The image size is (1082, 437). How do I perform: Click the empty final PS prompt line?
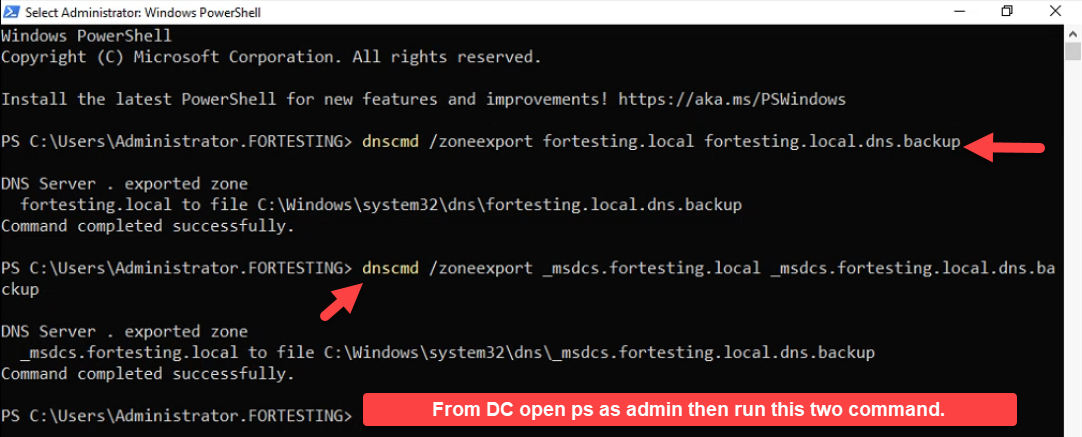tap(177, 416)
